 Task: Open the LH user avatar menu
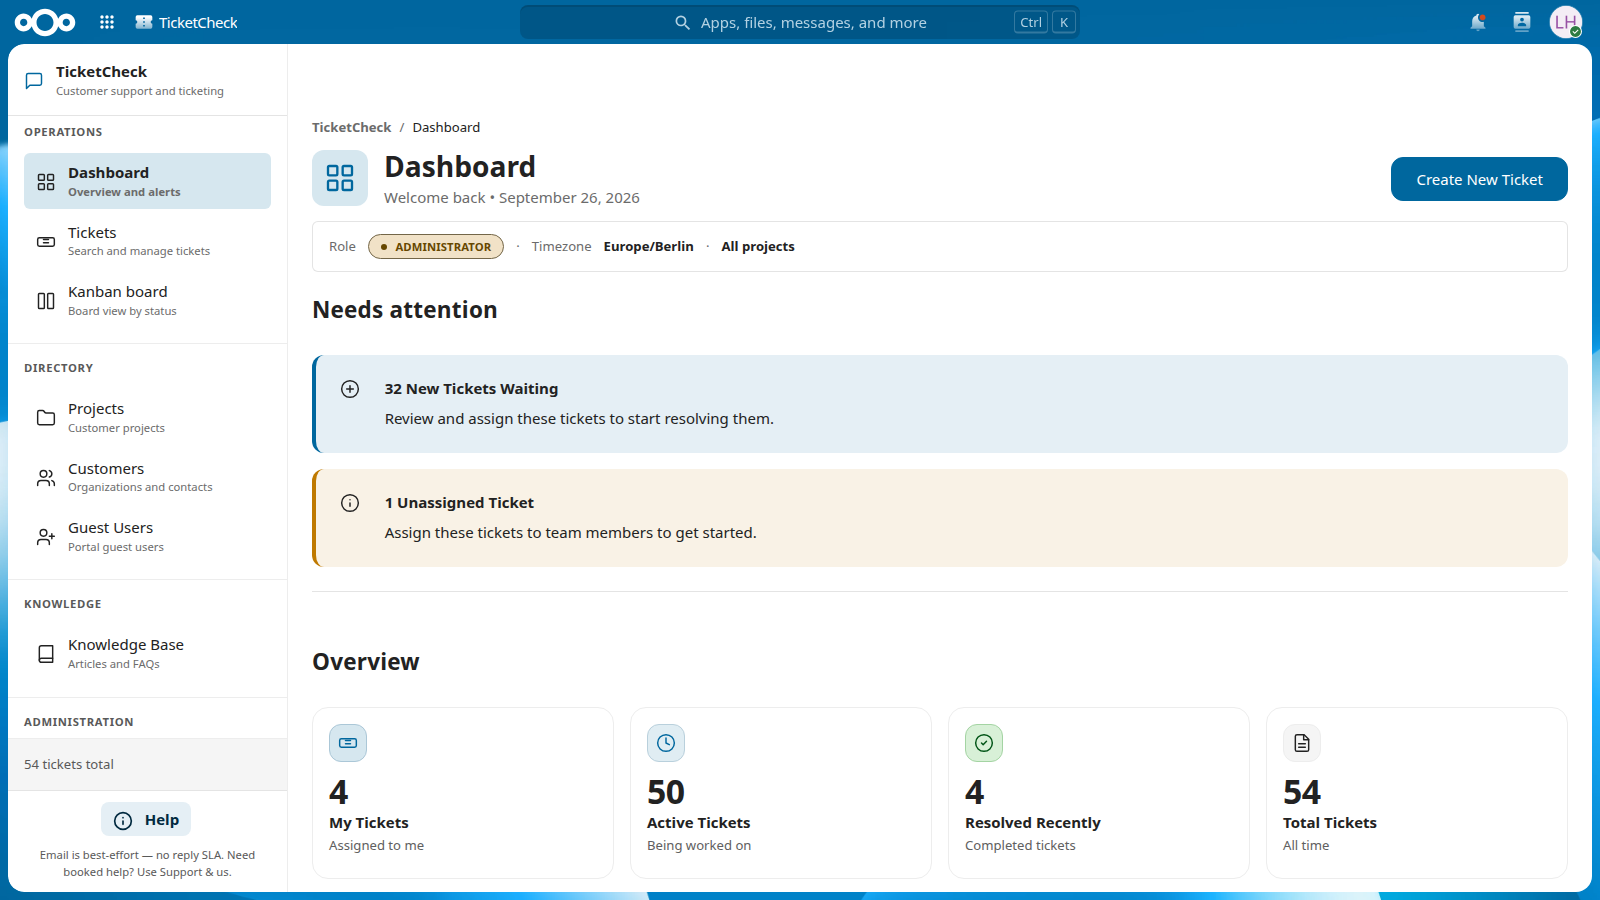1566,22
